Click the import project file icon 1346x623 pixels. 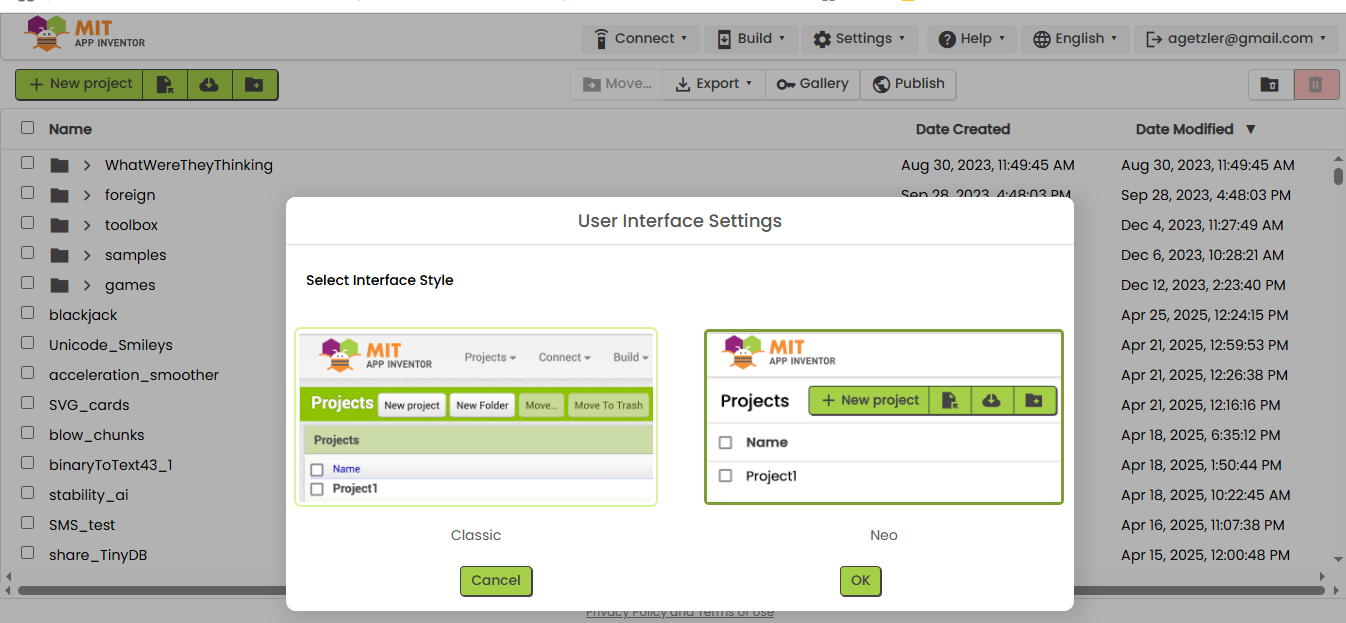(165, 84)
